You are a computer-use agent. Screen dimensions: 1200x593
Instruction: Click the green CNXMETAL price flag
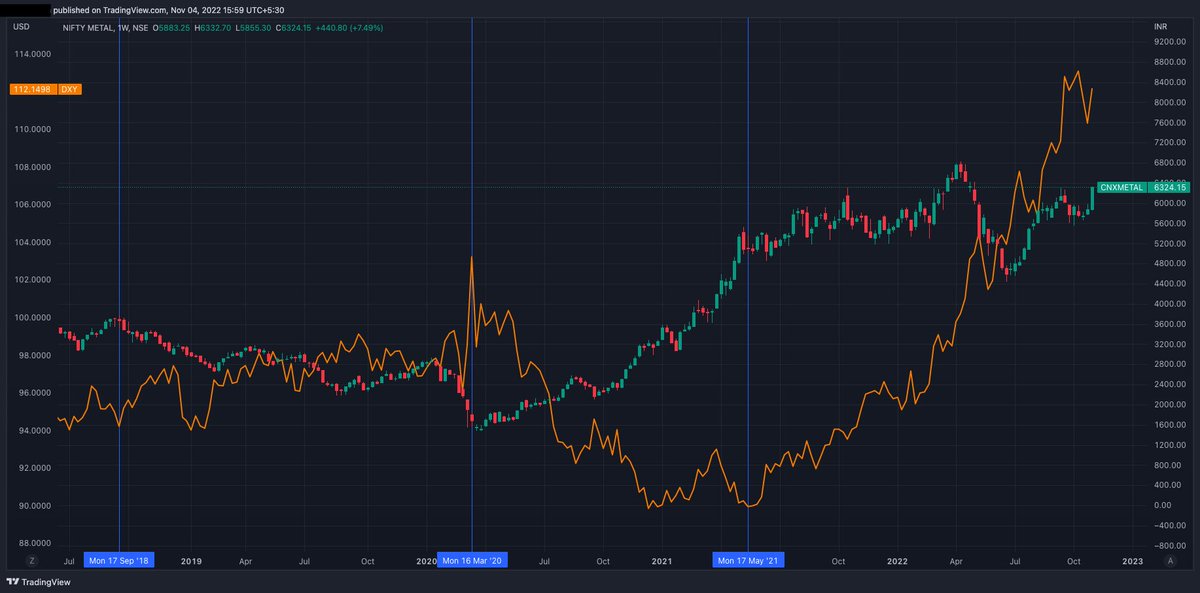1122,187
